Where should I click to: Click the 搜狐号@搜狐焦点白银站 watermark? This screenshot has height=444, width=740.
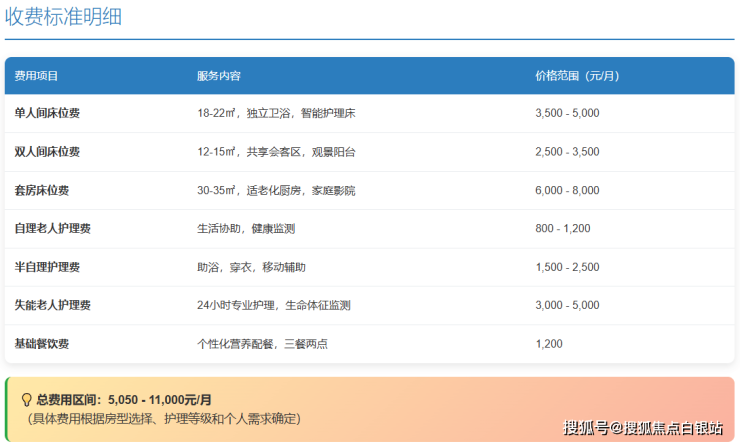coord(643,428)
